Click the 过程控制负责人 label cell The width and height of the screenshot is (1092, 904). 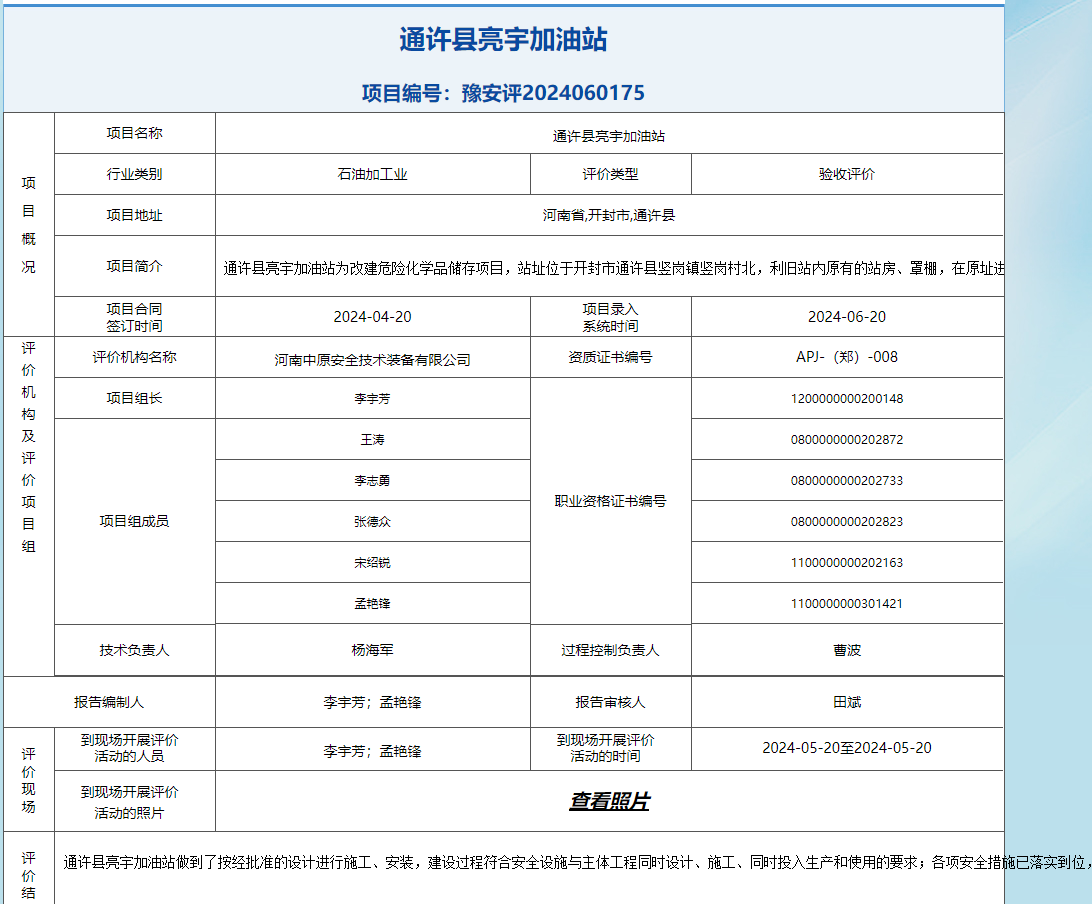click(x=611, y=650)
